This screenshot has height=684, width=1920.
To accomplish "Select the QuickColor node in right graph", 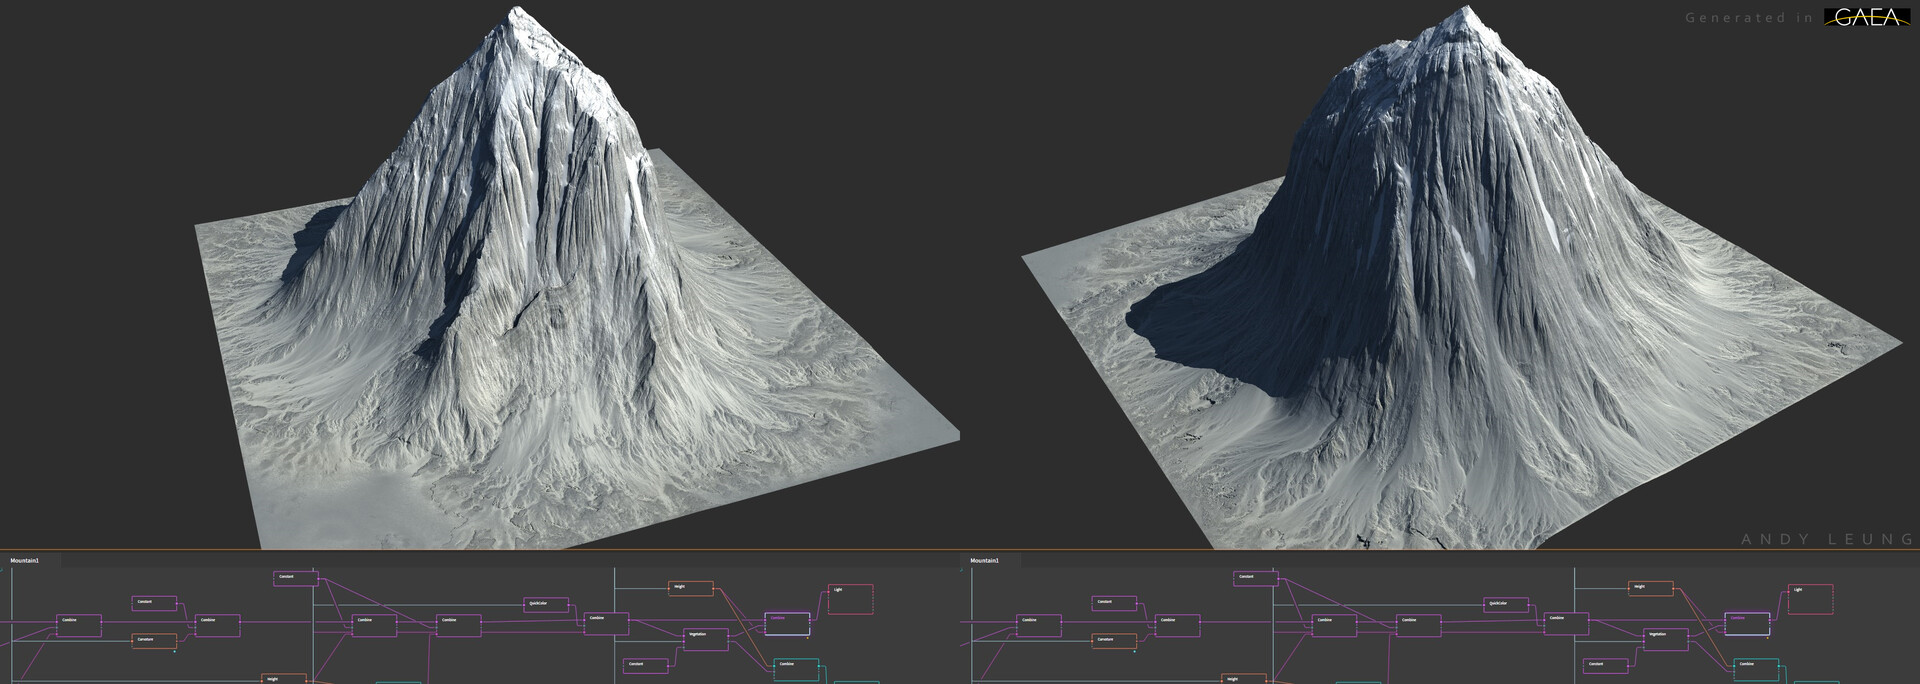I will click(1506, 604).
